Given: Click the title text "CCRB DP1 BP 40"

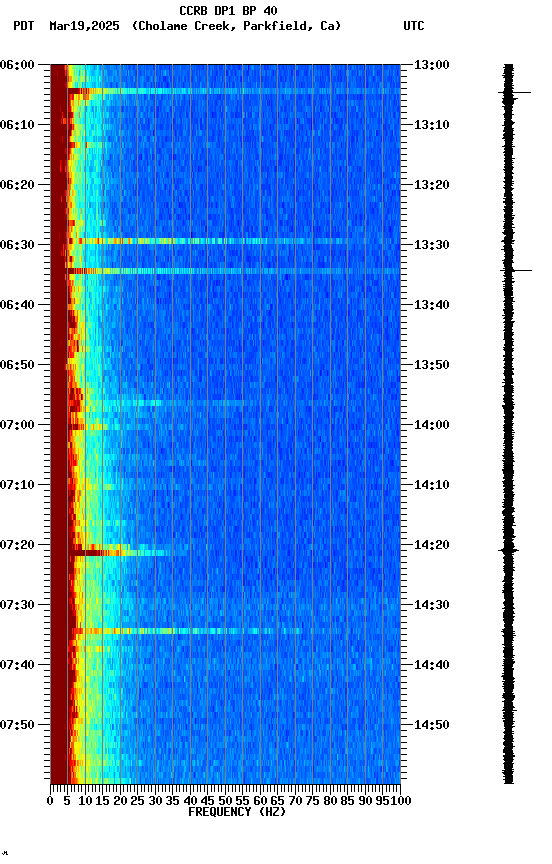Looking at the screenshot, I should click(228, 10).
